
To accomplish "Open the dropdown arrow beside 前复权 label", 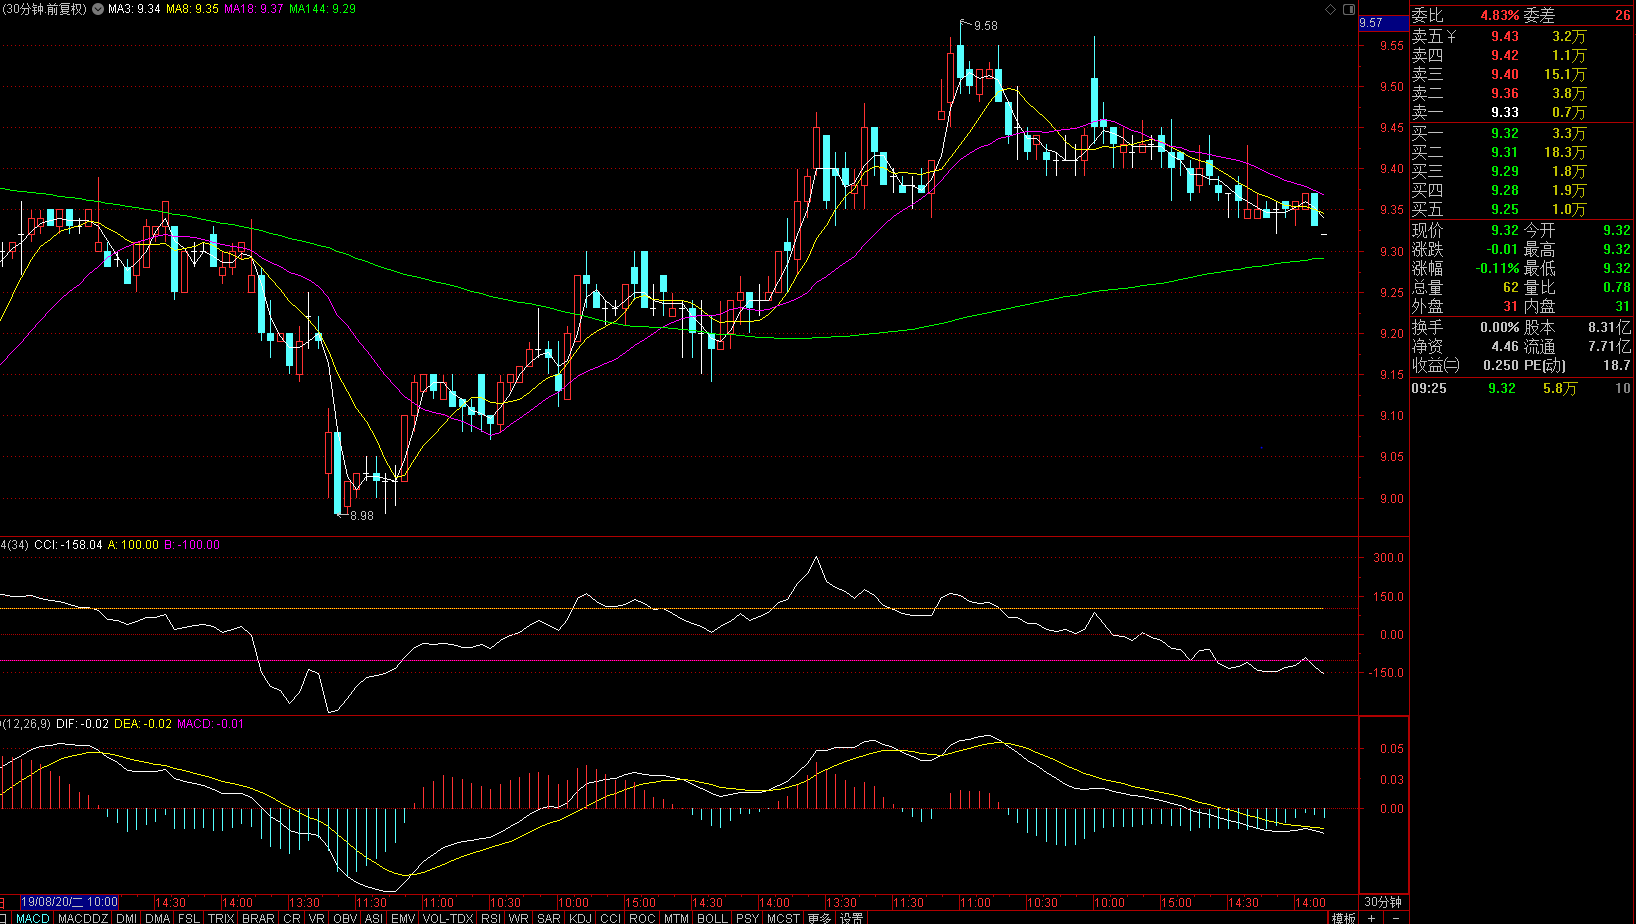I will click(x=97, y=9).
